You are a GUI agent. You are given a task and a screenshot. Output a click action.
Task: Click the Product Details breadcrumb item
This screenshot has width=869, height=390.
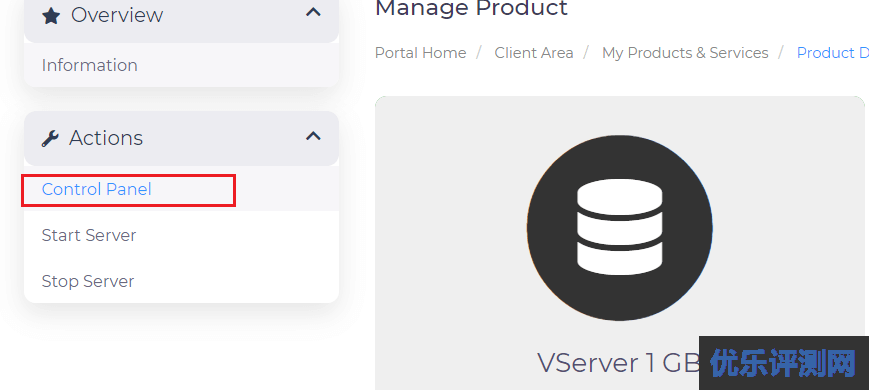(832, 53)
